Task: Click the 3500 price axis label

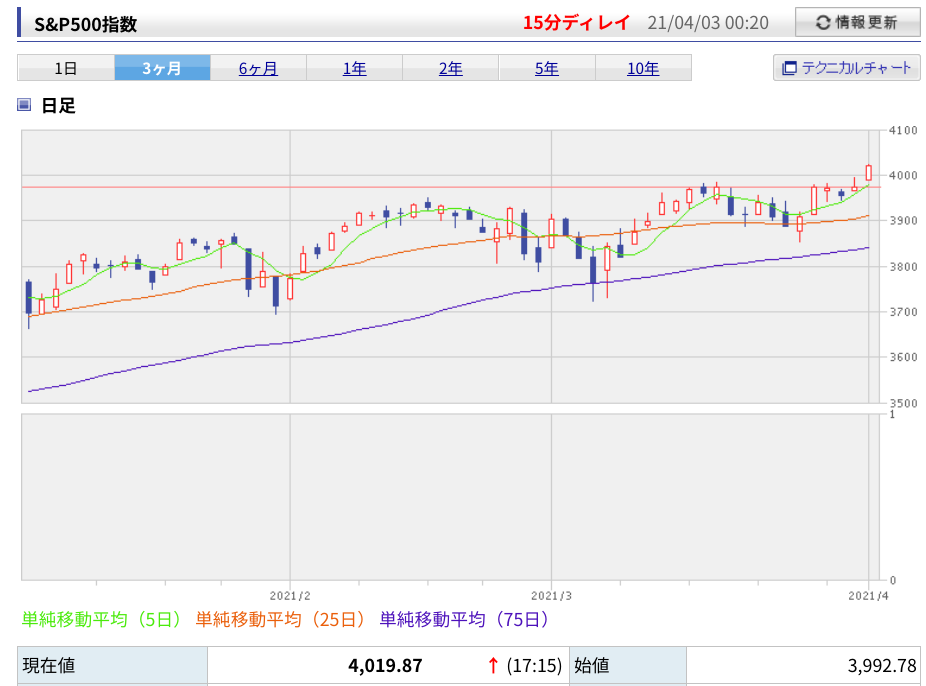Action: 904,403
